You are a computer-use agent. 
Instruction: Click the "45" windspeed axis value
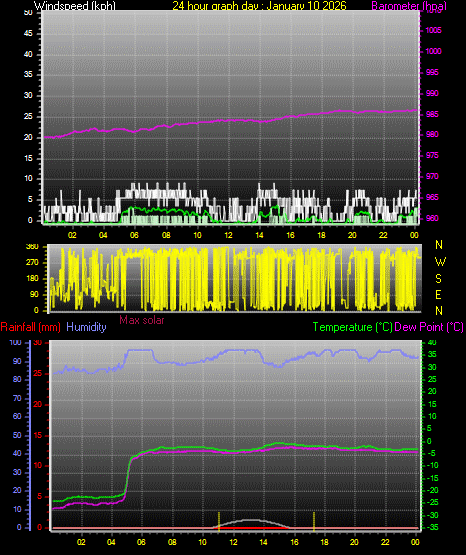[x=28, y=33]
